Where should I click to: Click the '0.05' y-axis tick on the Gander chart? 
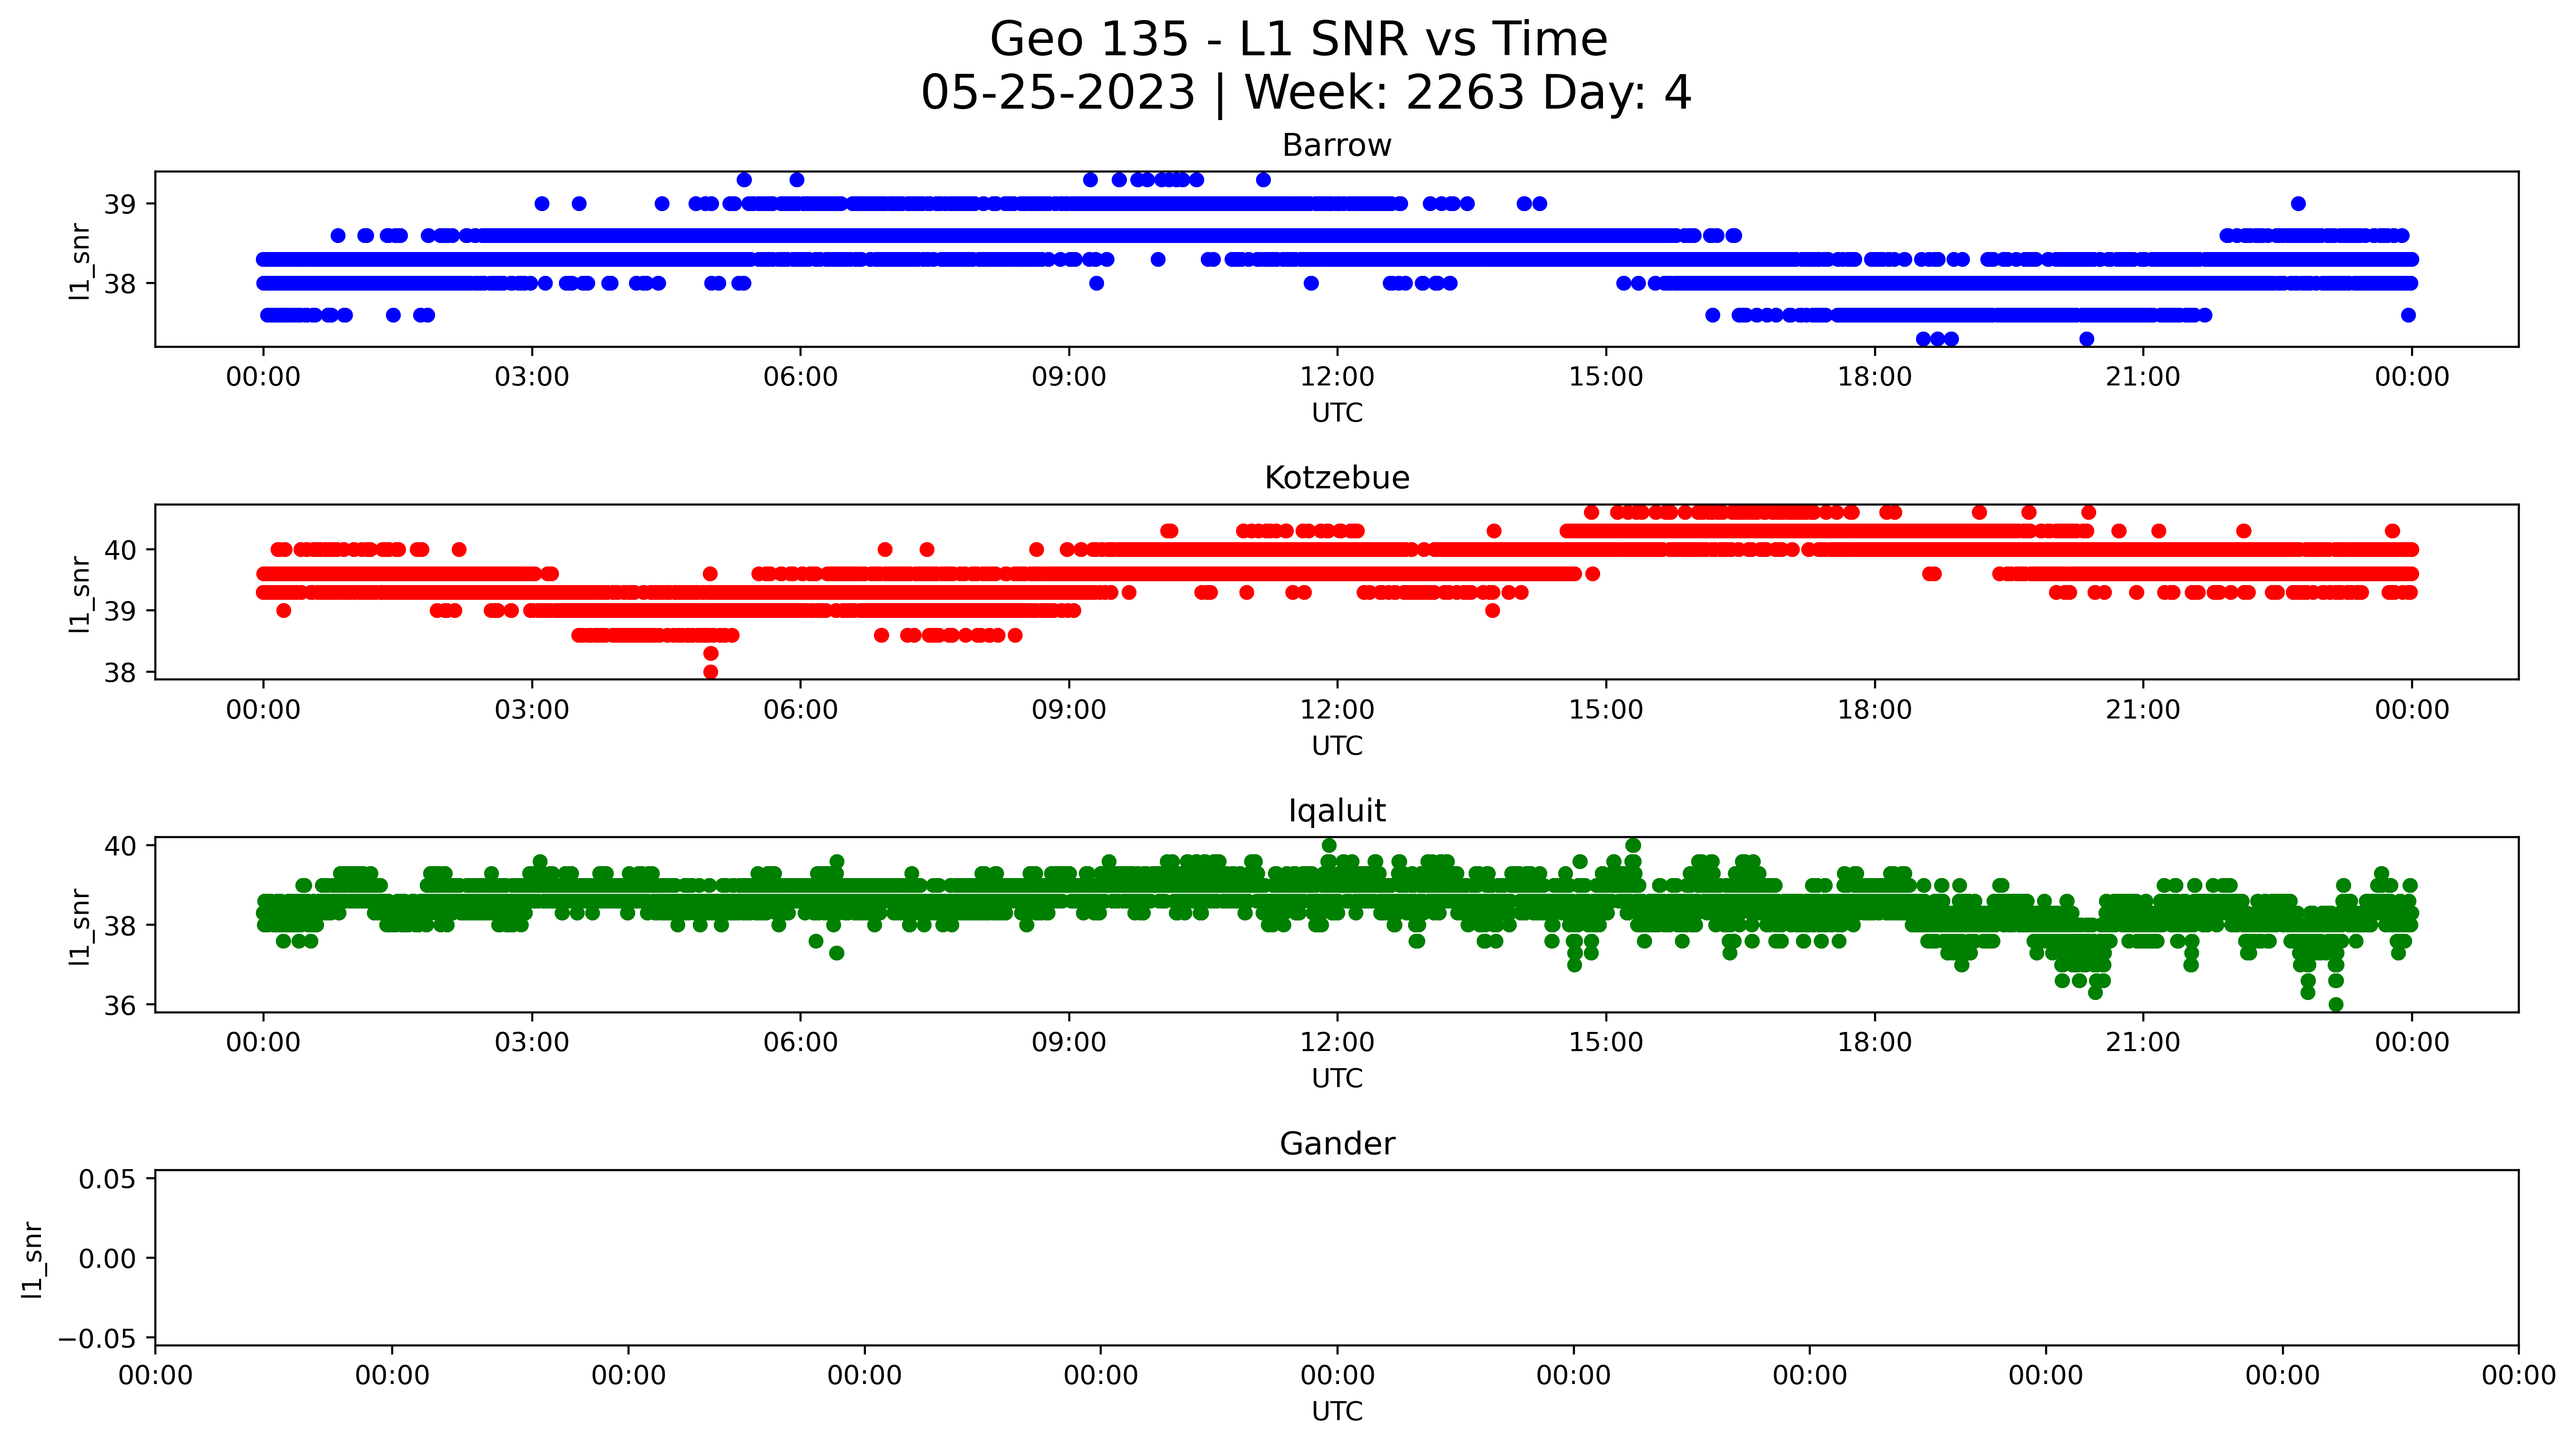click(108, 1179)
